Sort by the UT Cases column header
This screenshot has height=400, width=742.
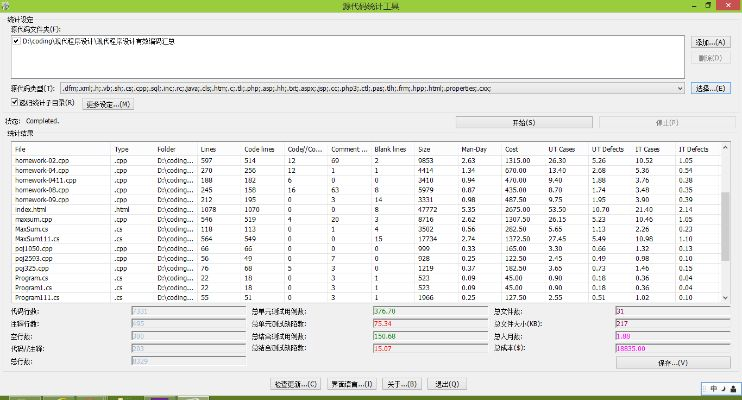click(x=566, y=149)
